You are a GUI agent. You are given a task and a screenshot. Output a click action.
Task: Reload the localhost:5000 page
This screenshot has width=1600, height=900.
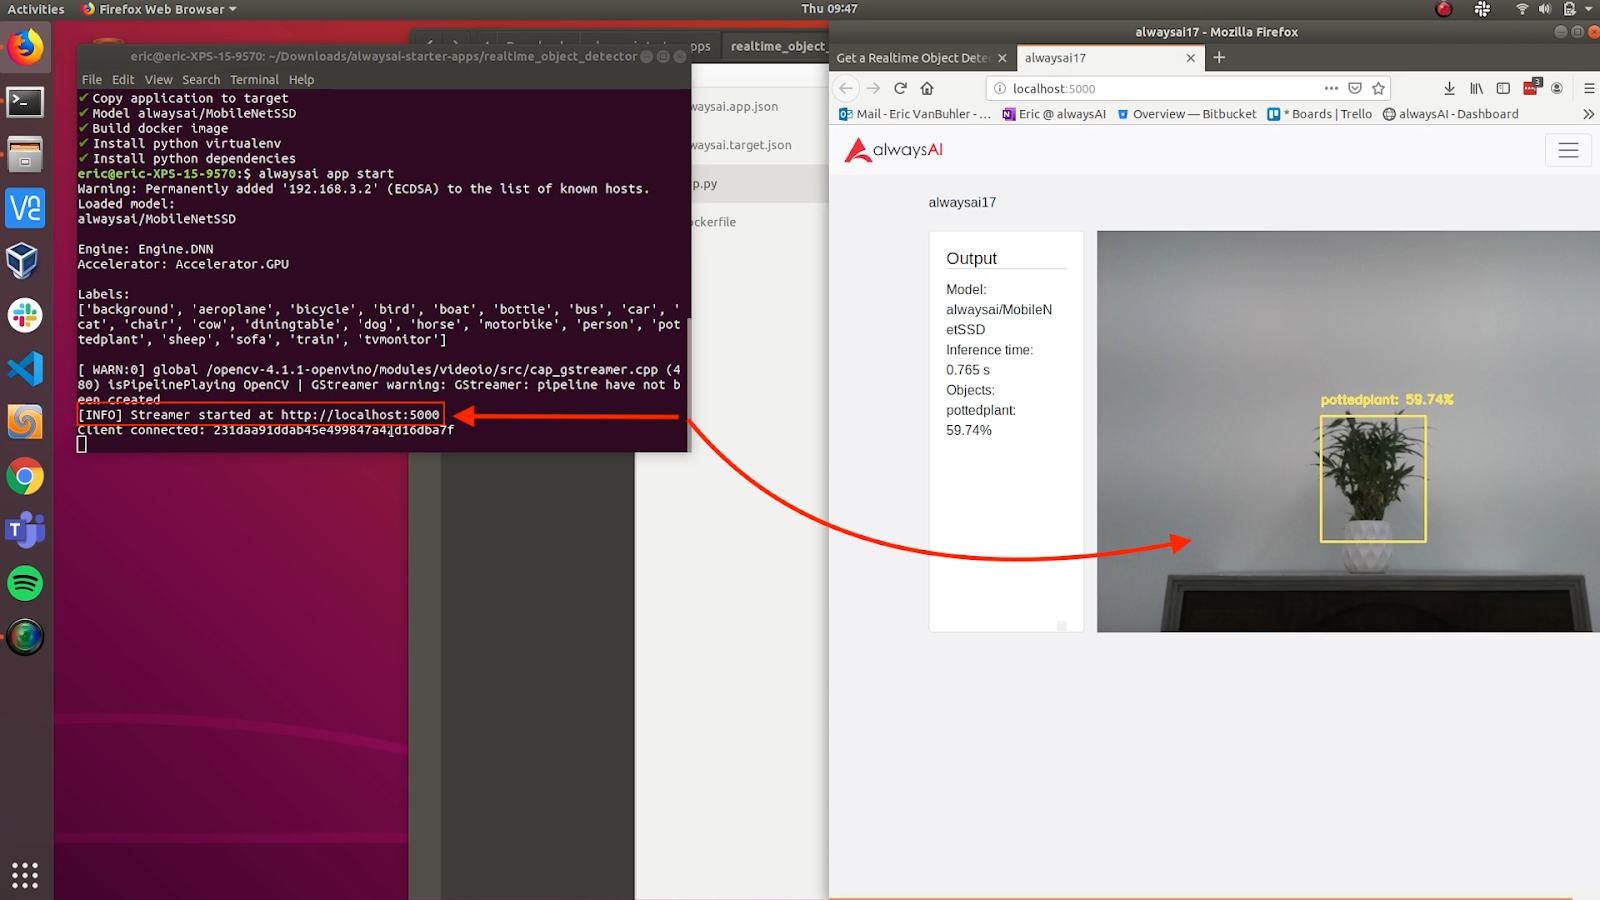900,88
